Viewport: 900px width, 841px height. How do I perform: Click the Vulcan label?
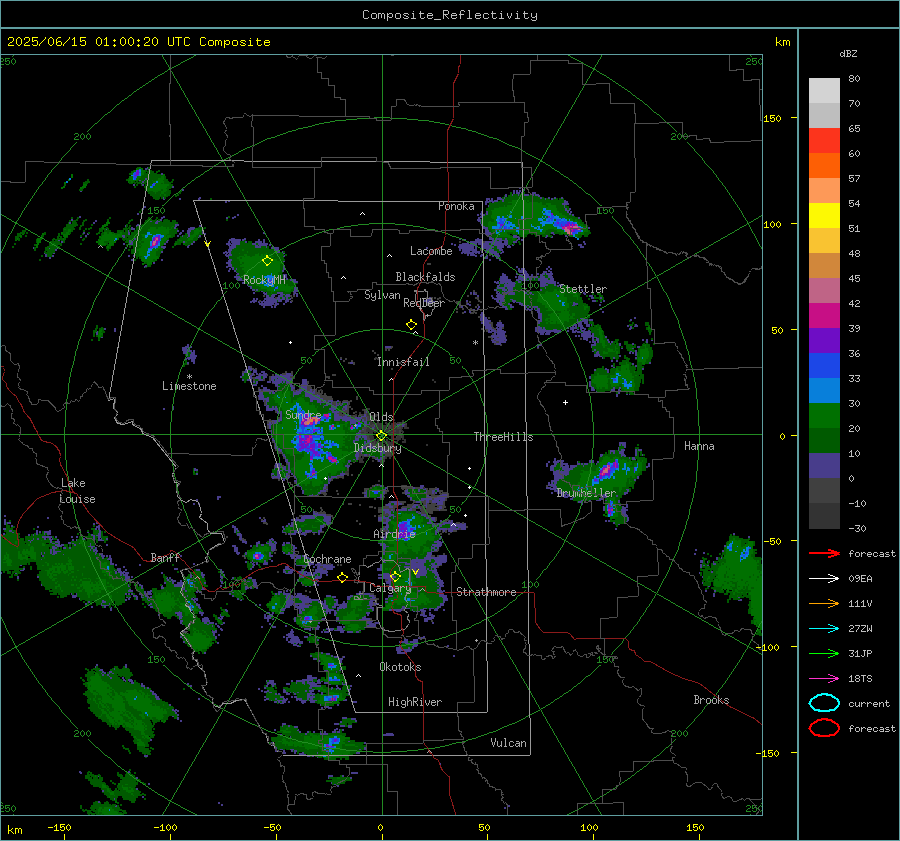point(508,743)
